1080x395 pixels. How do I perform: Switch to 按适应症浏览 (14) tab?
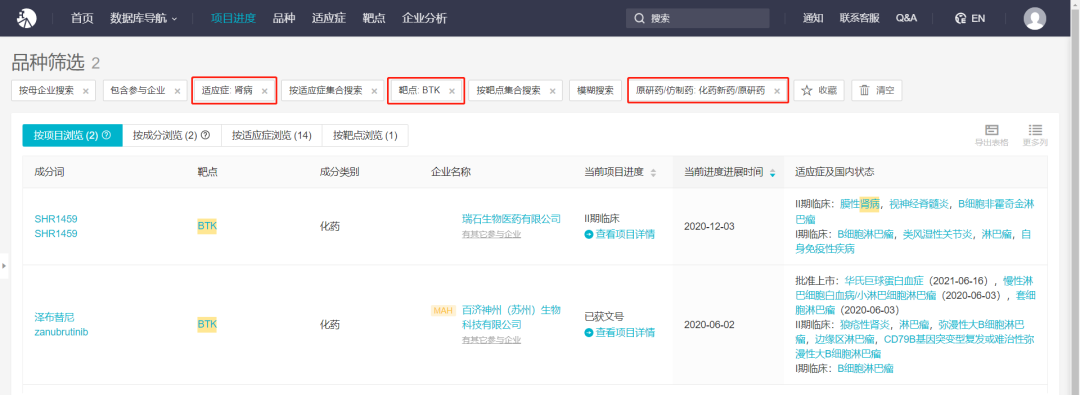tap(271, 136)
